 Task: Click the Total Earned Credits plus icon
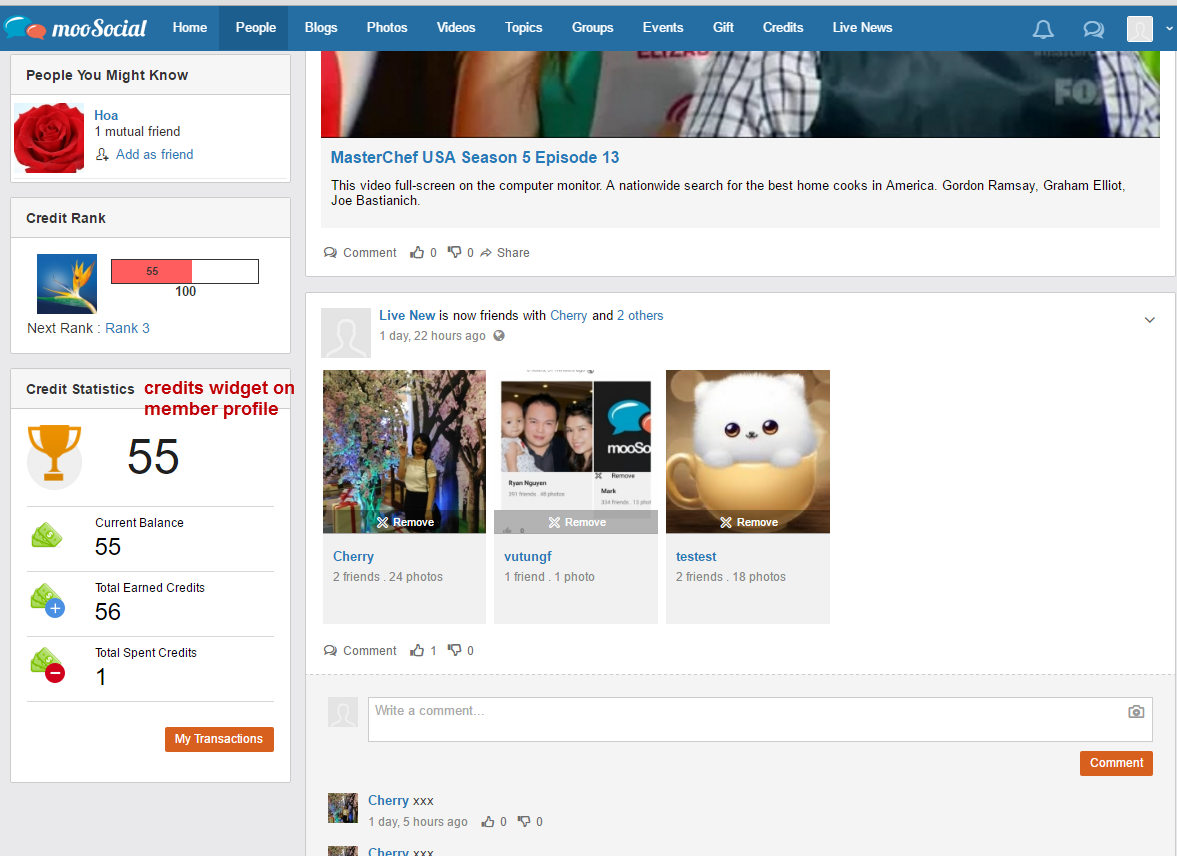point(47,601)
